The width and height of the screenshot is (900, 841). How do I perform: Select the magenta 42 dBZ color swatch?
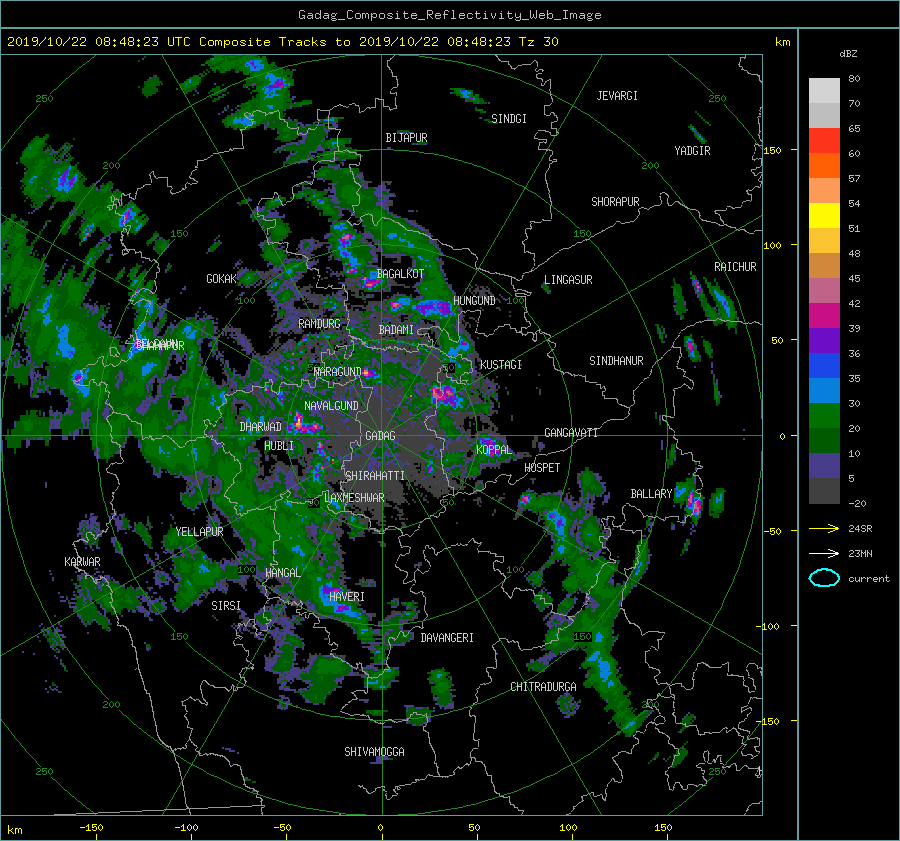[x=824, y=315]
